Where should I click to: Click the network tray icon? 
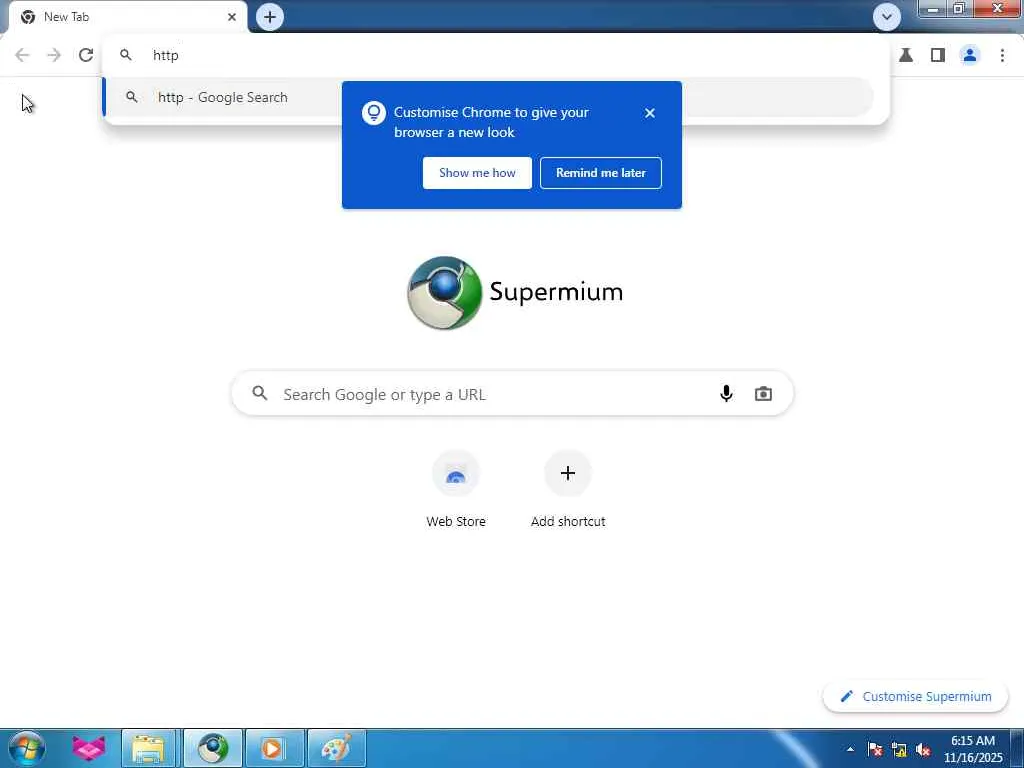(x=899, y=750)
